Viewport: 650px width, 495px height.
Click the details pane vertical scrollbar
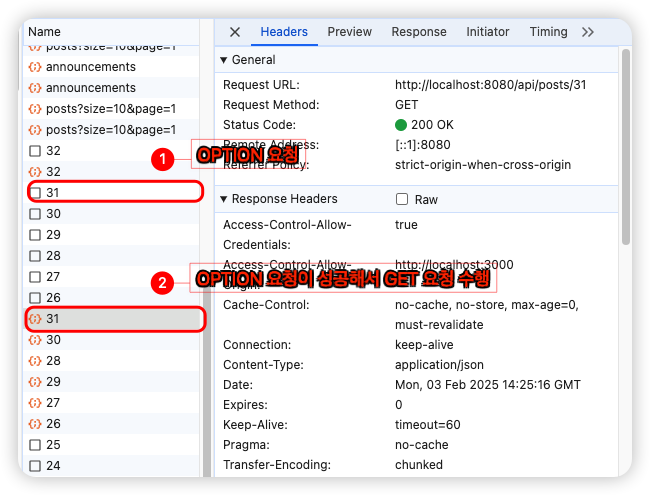point(625,150)
